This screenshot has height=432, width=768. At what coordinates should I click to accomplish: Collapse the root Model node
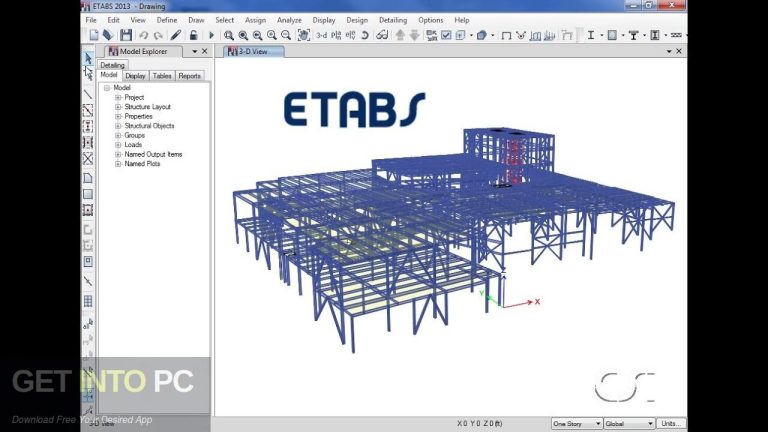(x=107, y=88)
